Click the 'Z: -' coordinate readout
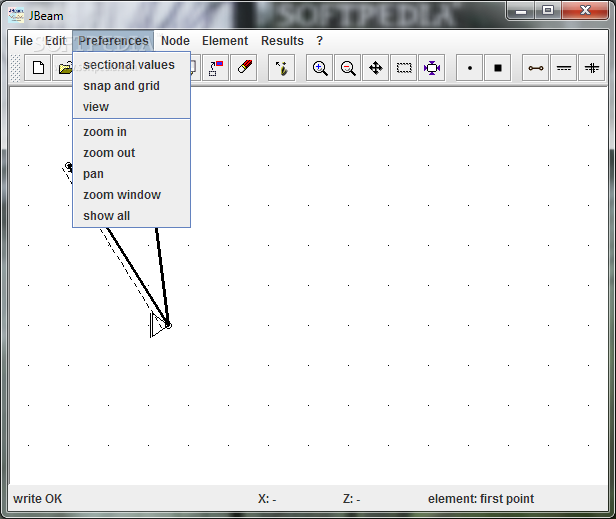This screenshot has width=616, height=519. [352, 499]
